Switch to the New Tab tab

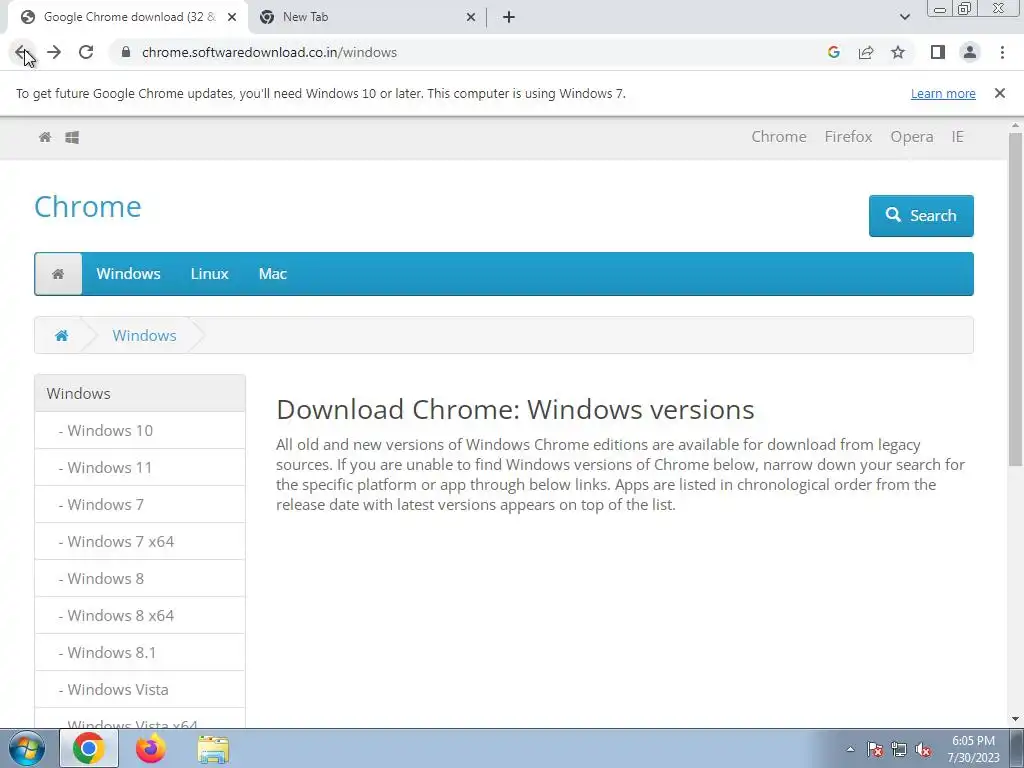[368, 17]
